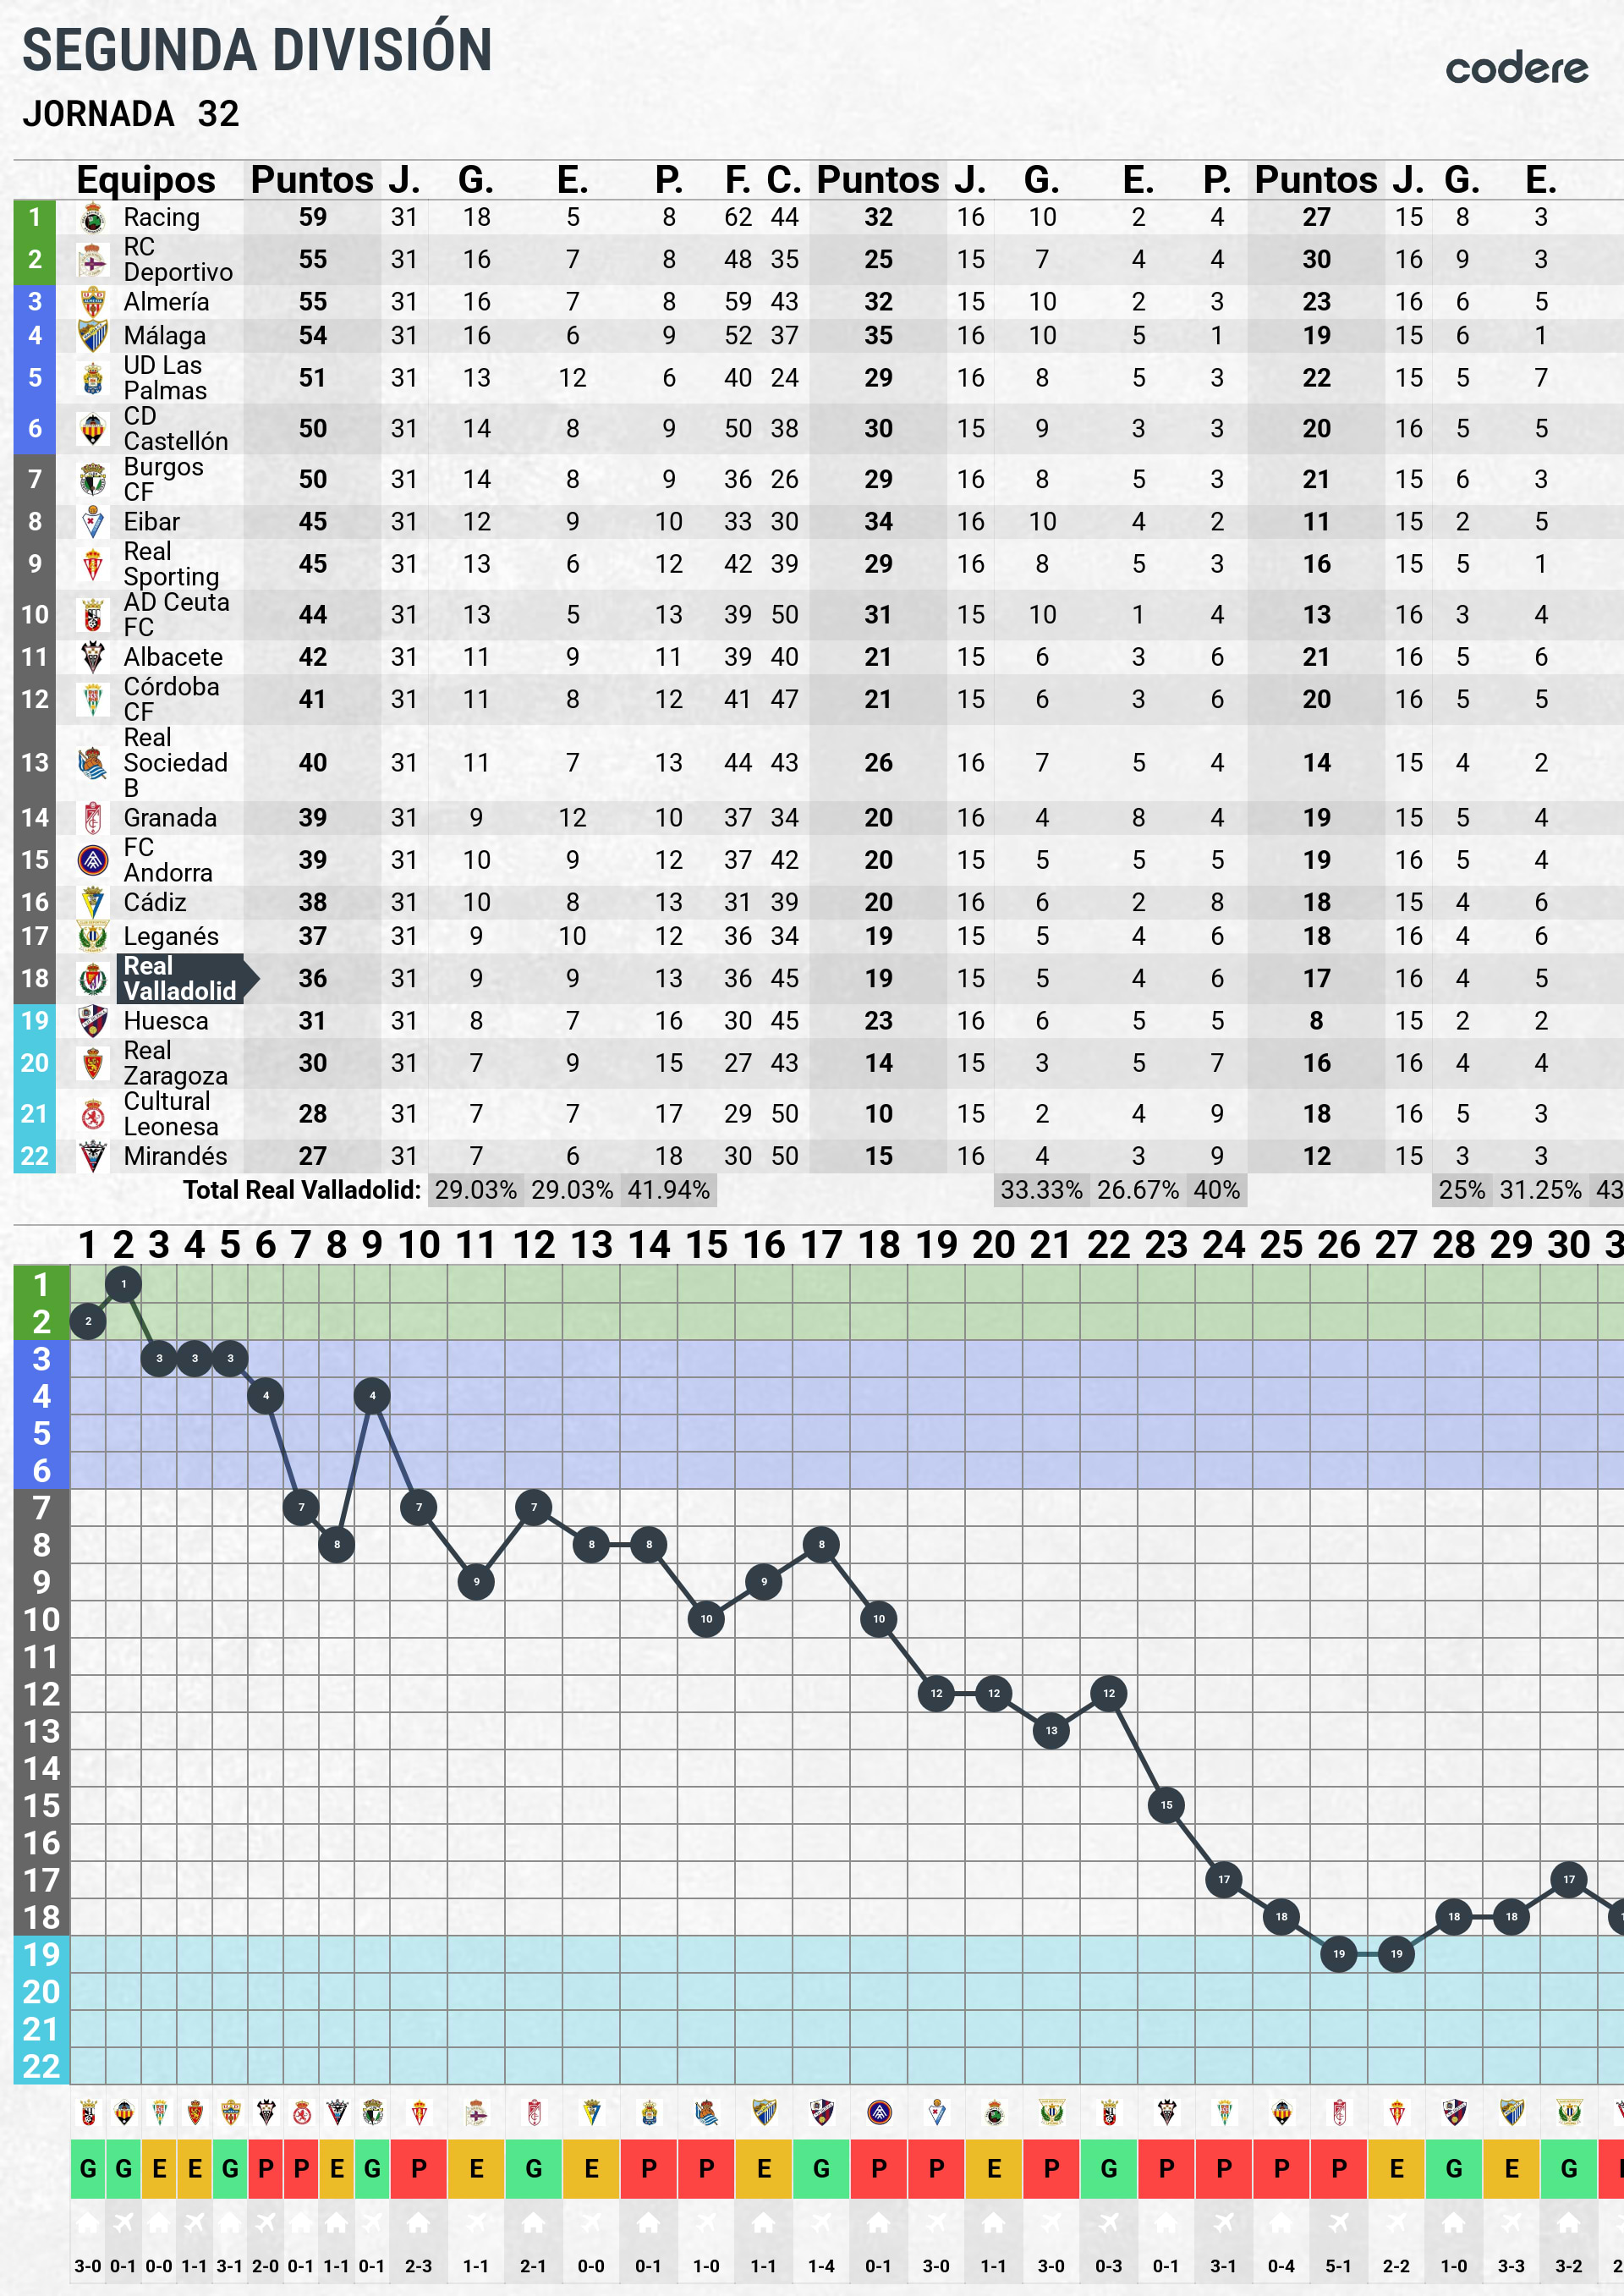Click the green G box above 2-1

(533, 2168)
